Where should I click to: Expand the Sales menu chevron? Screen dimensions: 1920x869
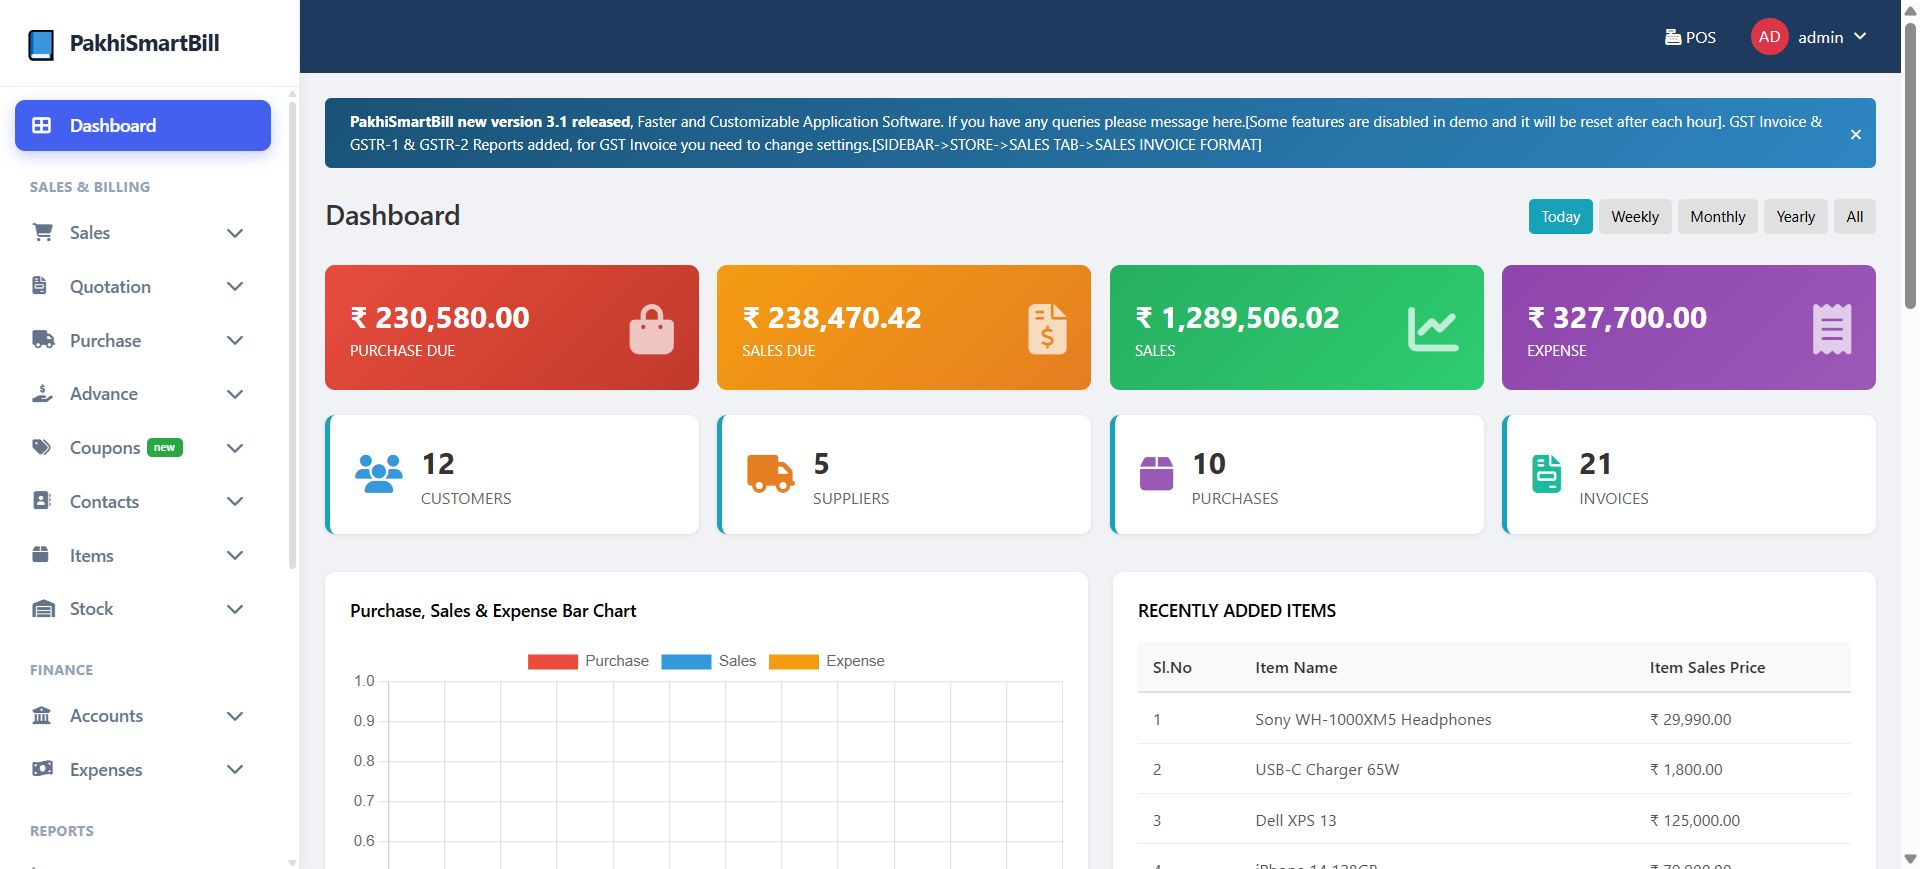click(x=235, y=233)
